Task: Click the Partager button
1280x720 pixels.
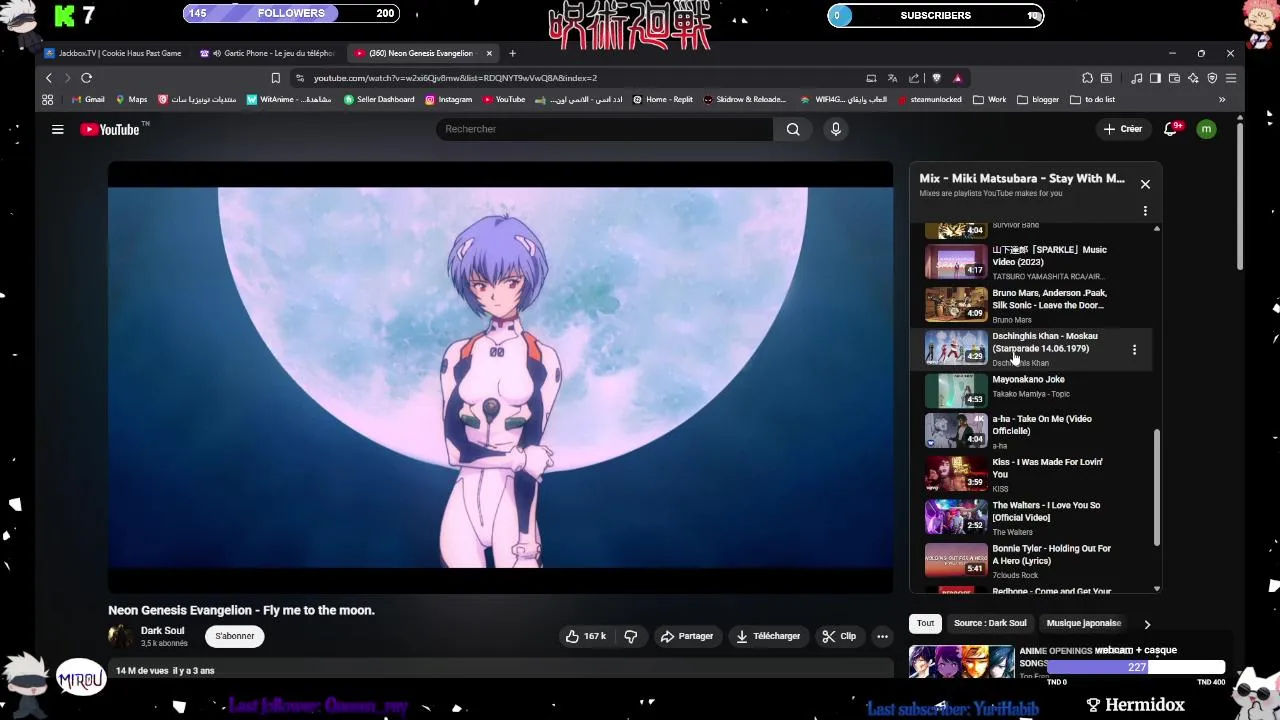Action: (x=686, y=636)
